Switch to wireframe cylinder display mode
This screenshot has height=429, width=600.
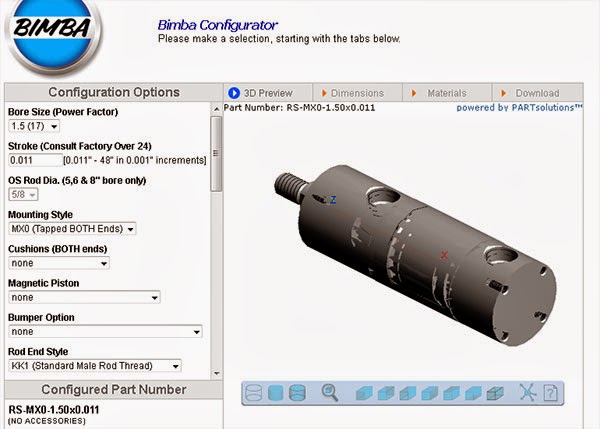pyautogui.click(x=253, y=393)
